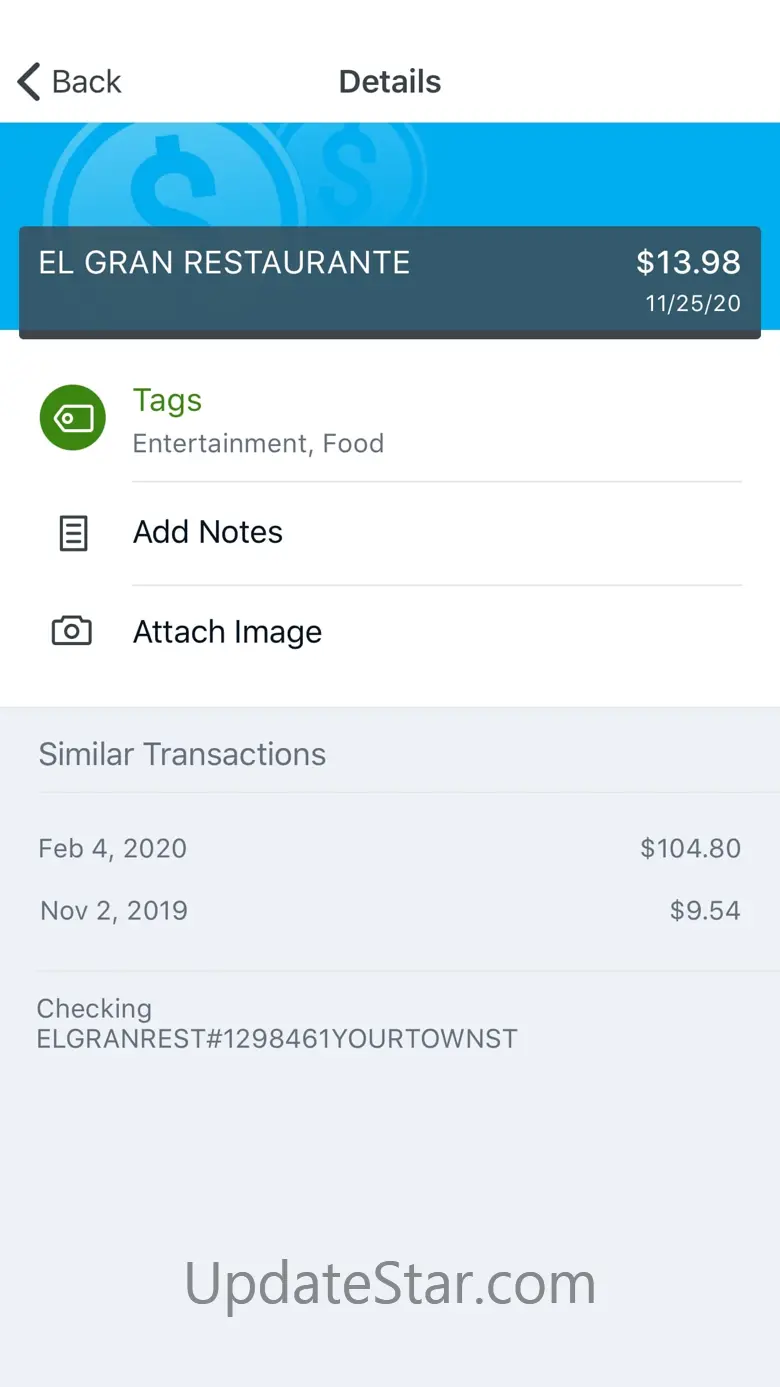Viewport: 780px width, 1387px height.
Task: Tap the Similar Transactions heading
Action: [182, 754]
